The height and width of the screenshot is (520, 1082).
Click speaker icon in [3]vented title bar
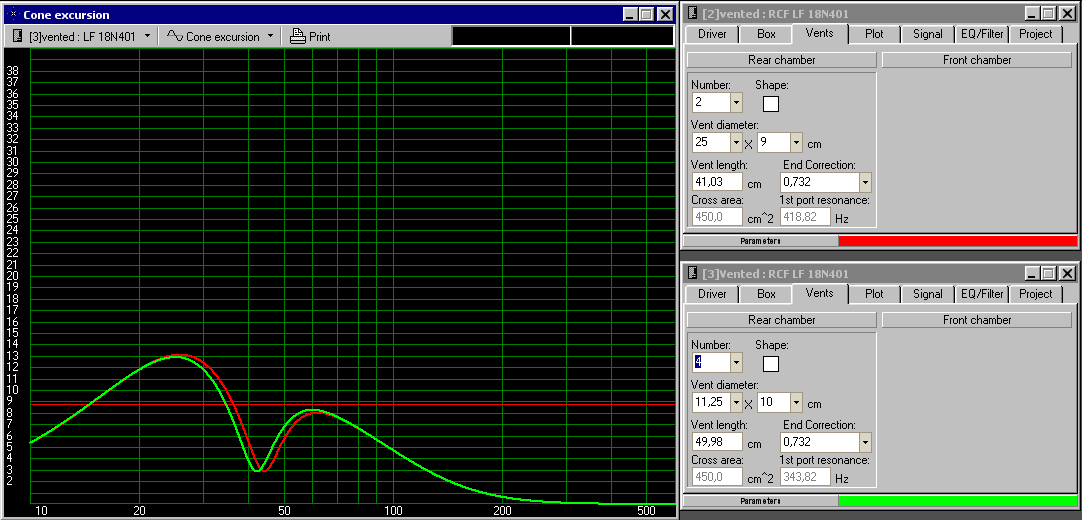click(x=692, y=274)
